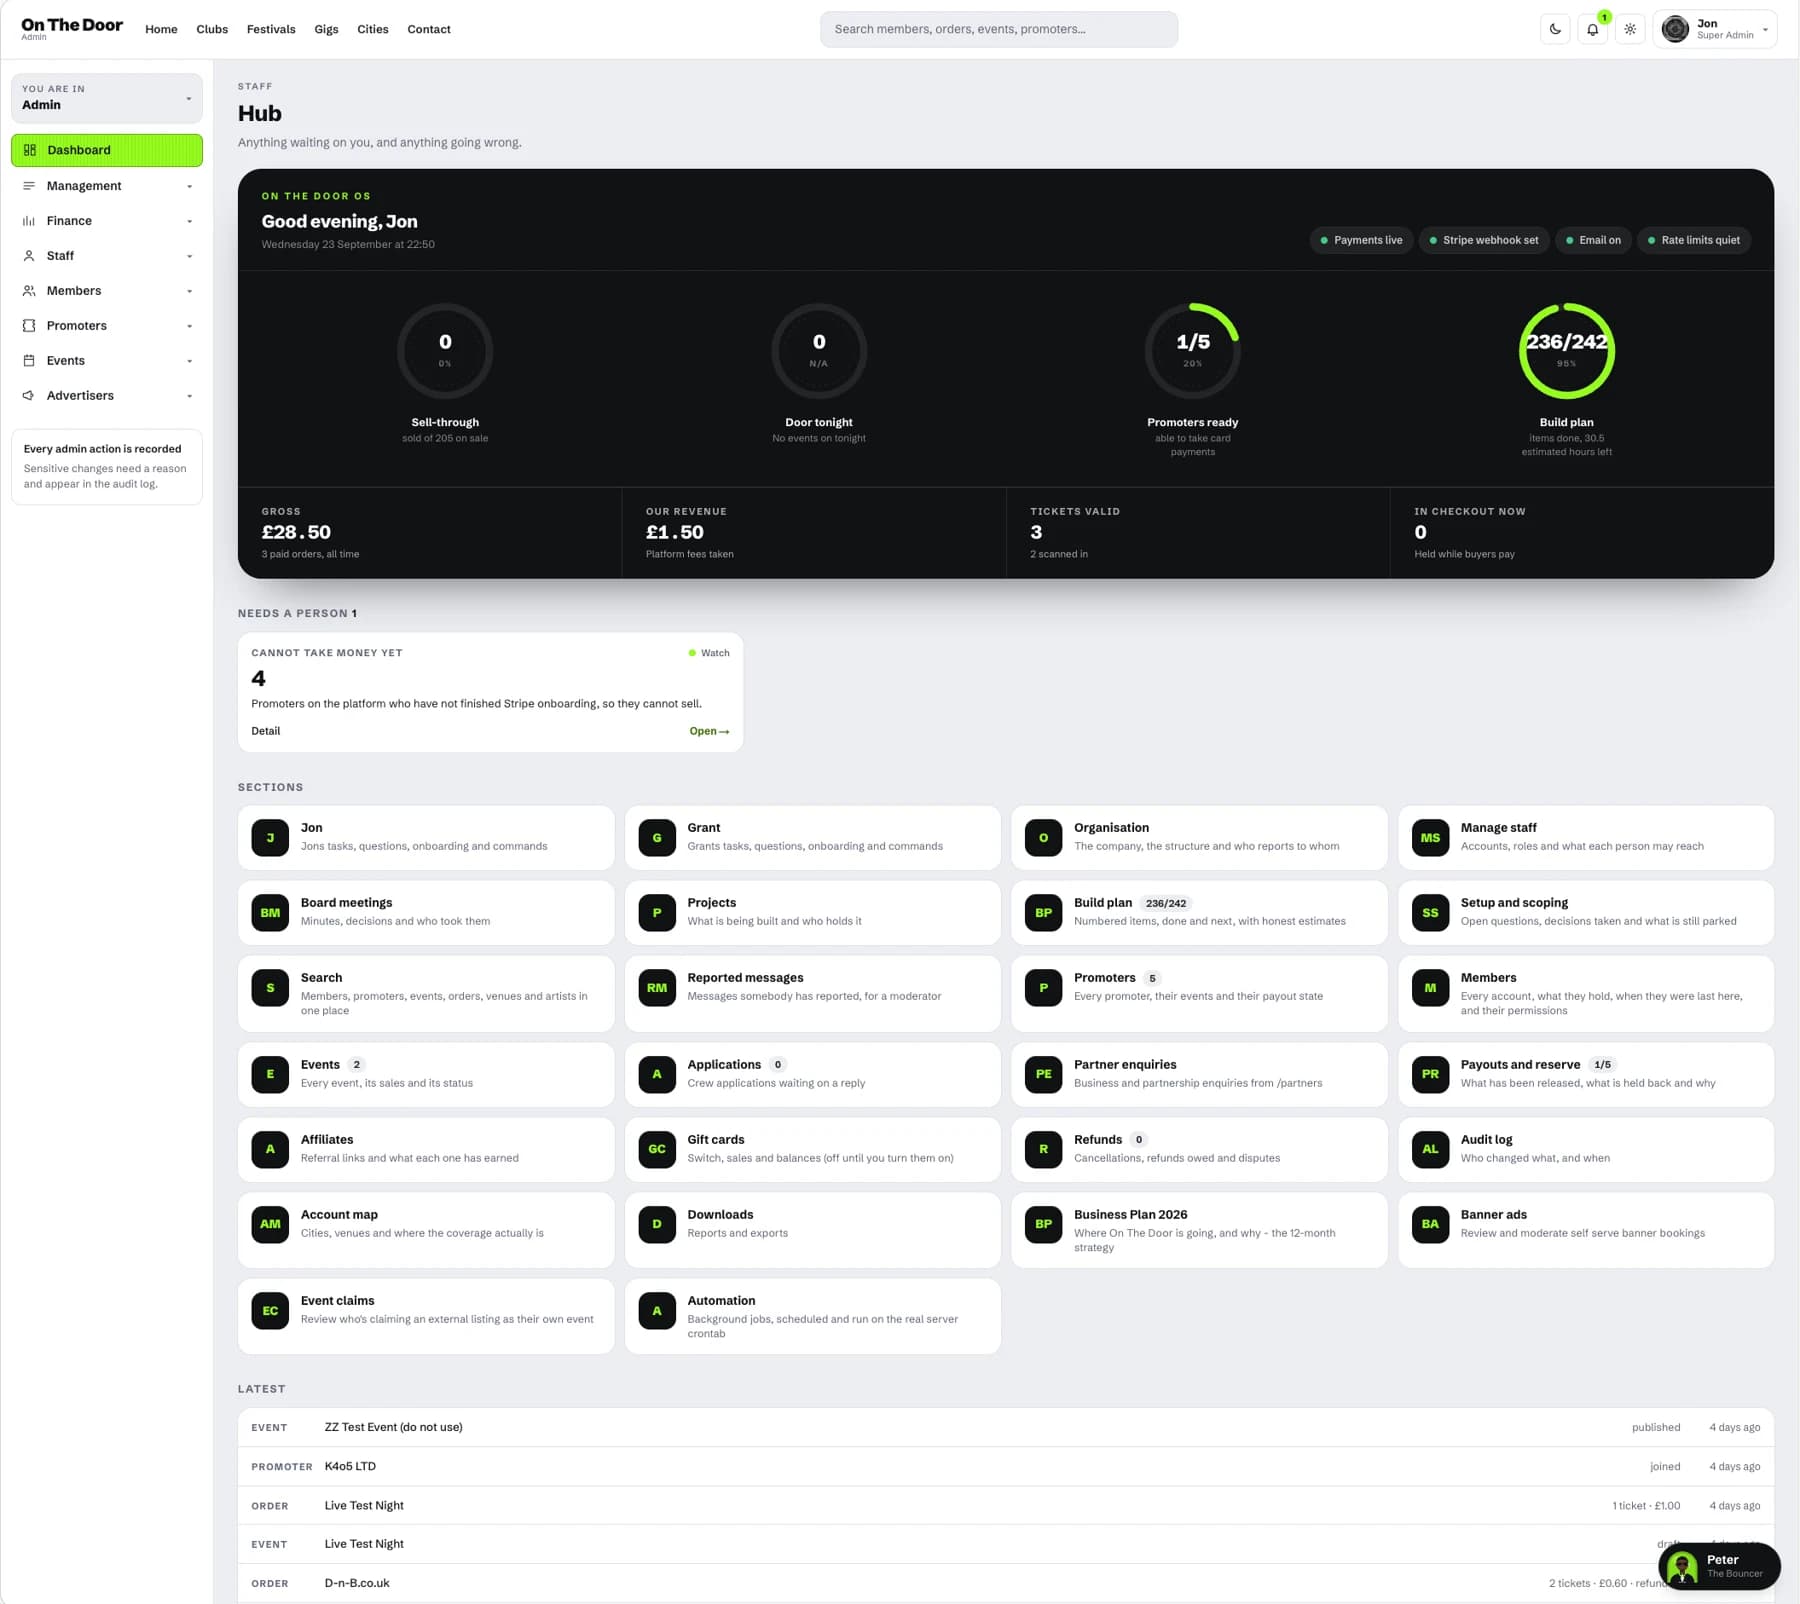The width and height of the screenshot is (1800, 1604).
Task: Click Detail on Cannot take money card
Action: [266, 731]
